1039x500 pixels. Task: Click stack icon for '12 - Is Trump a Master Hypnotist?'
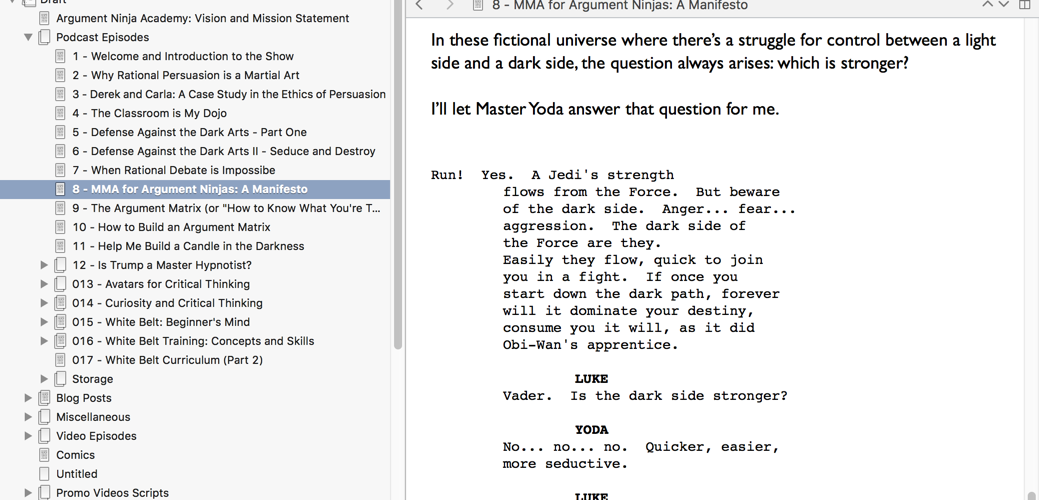click(x=61, y=266)
